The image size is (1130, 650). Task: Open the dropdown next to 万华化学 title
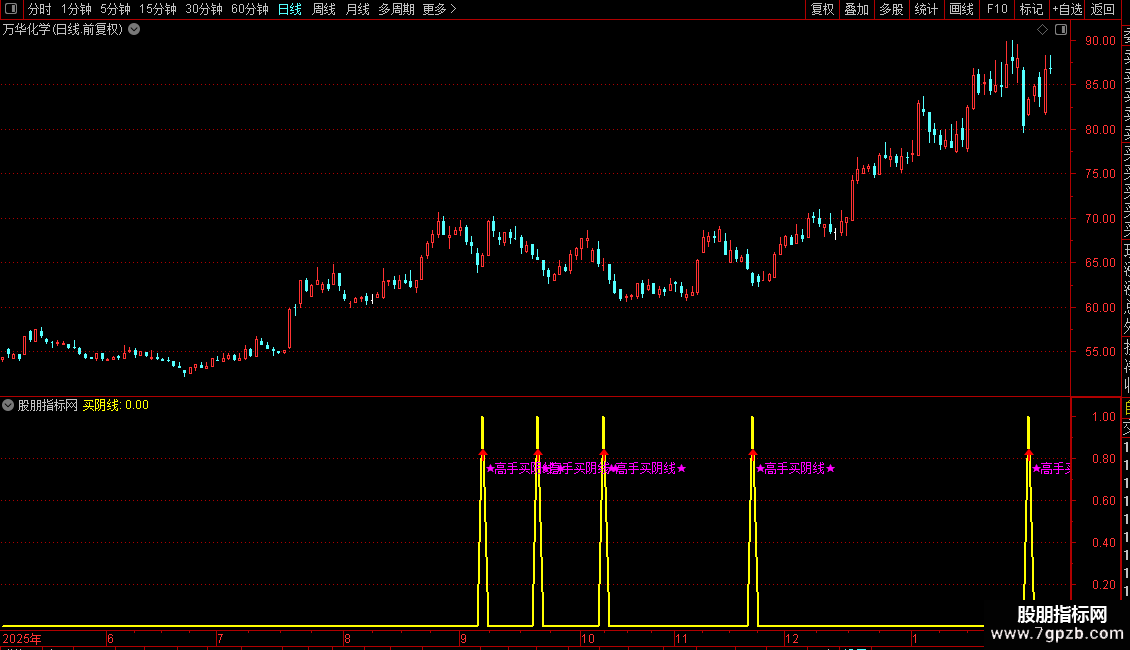coord(134,30)
